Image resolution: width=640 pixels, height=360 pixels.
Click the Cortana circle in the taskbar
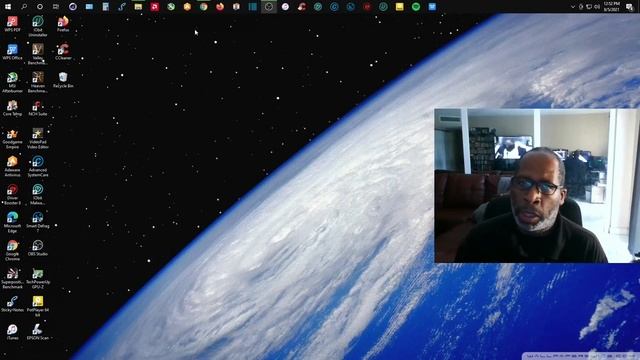(x=40, y=7)
